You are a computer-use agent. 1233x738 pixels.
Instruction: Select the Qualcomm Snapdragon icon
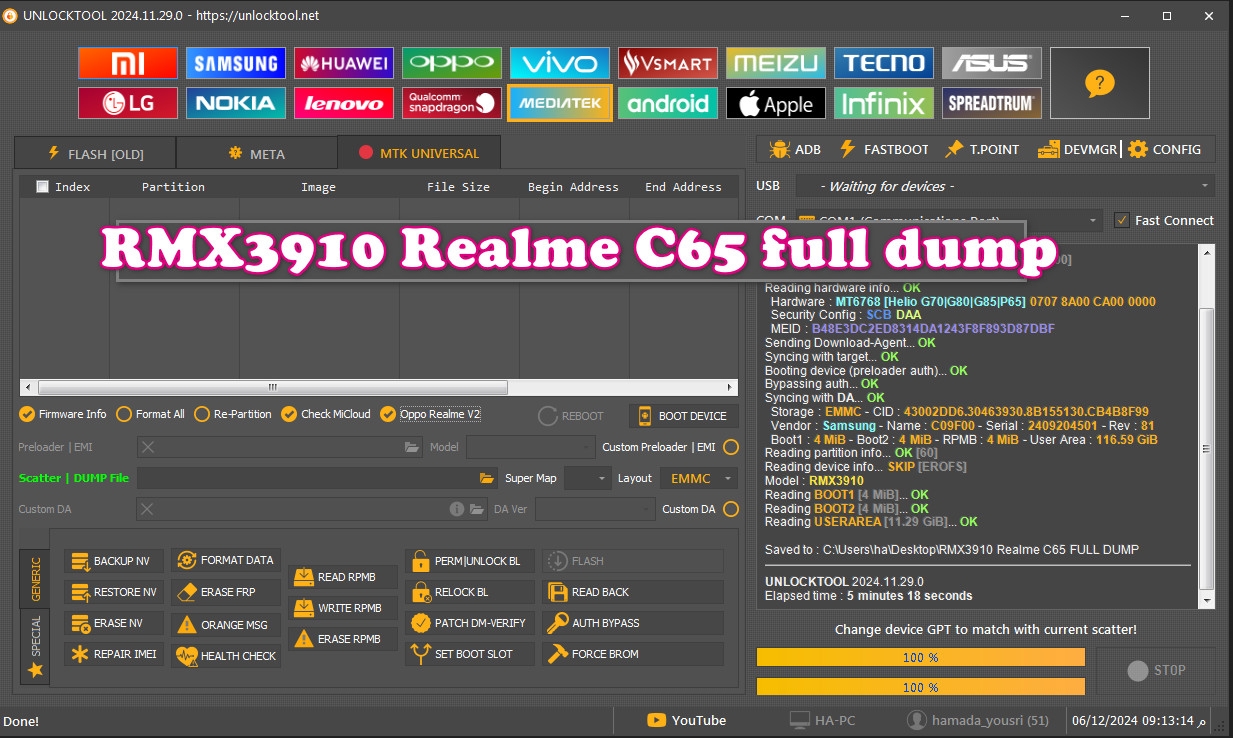[452, 103]
